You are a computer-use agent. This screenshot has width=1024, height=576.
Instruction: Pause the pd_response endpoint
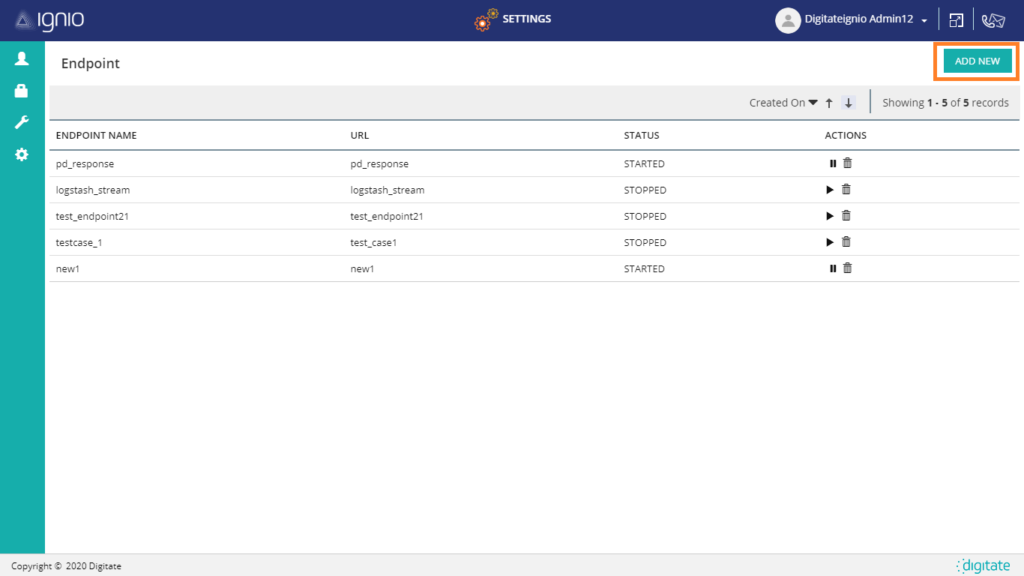tap(832, 164)
